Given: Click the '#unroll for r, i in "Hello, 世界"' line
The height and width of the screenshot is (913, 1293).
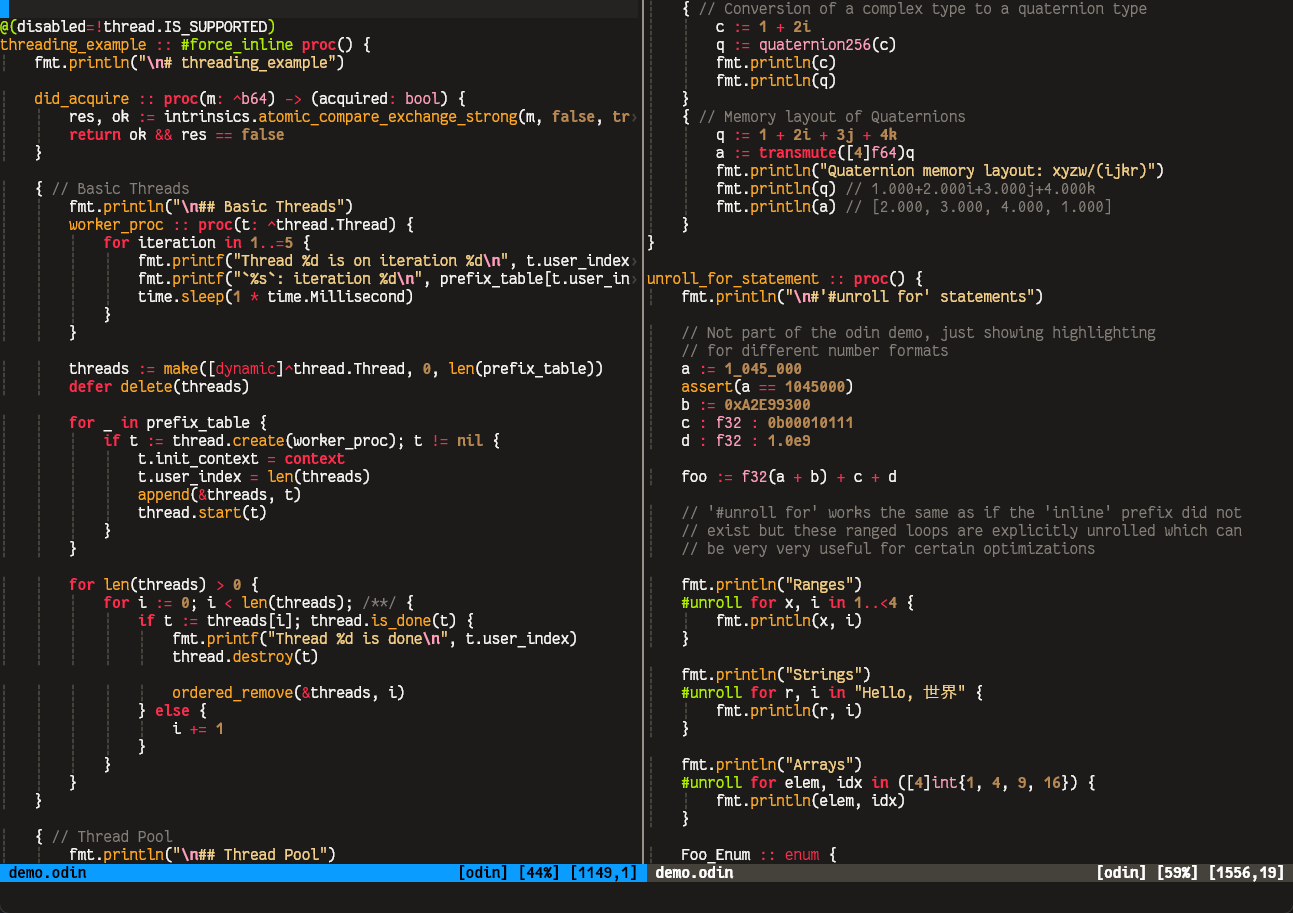Looking at the screenshot, I should 832,693.
